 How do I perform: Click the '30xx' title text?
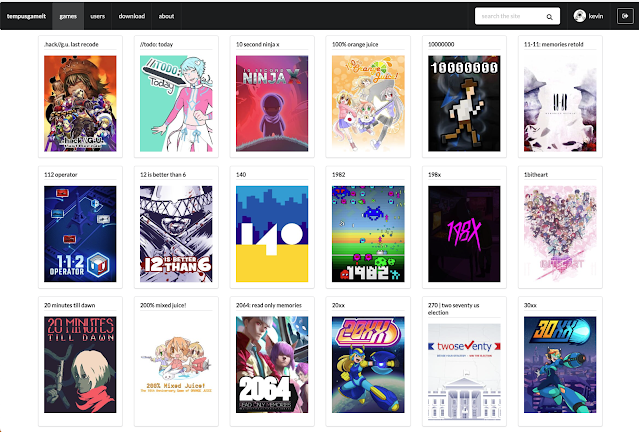coord(530,305)
